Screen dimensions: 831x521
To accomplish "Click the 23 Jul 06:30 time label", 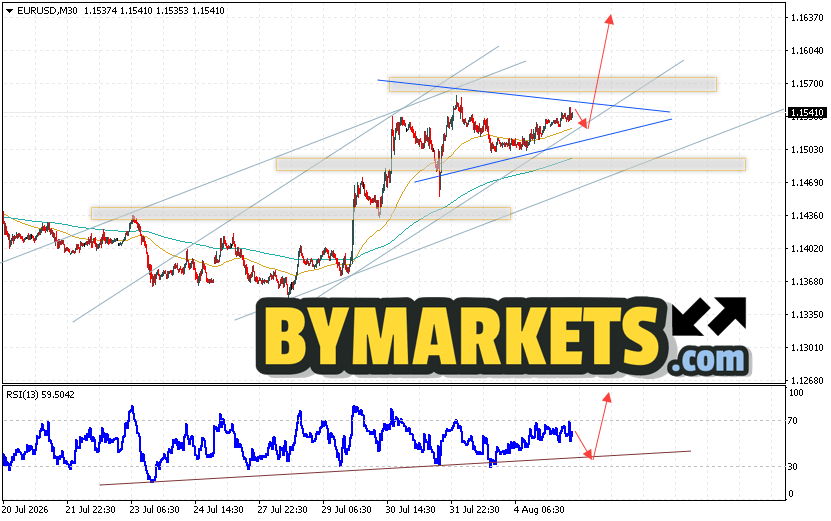I will point(154,510).
